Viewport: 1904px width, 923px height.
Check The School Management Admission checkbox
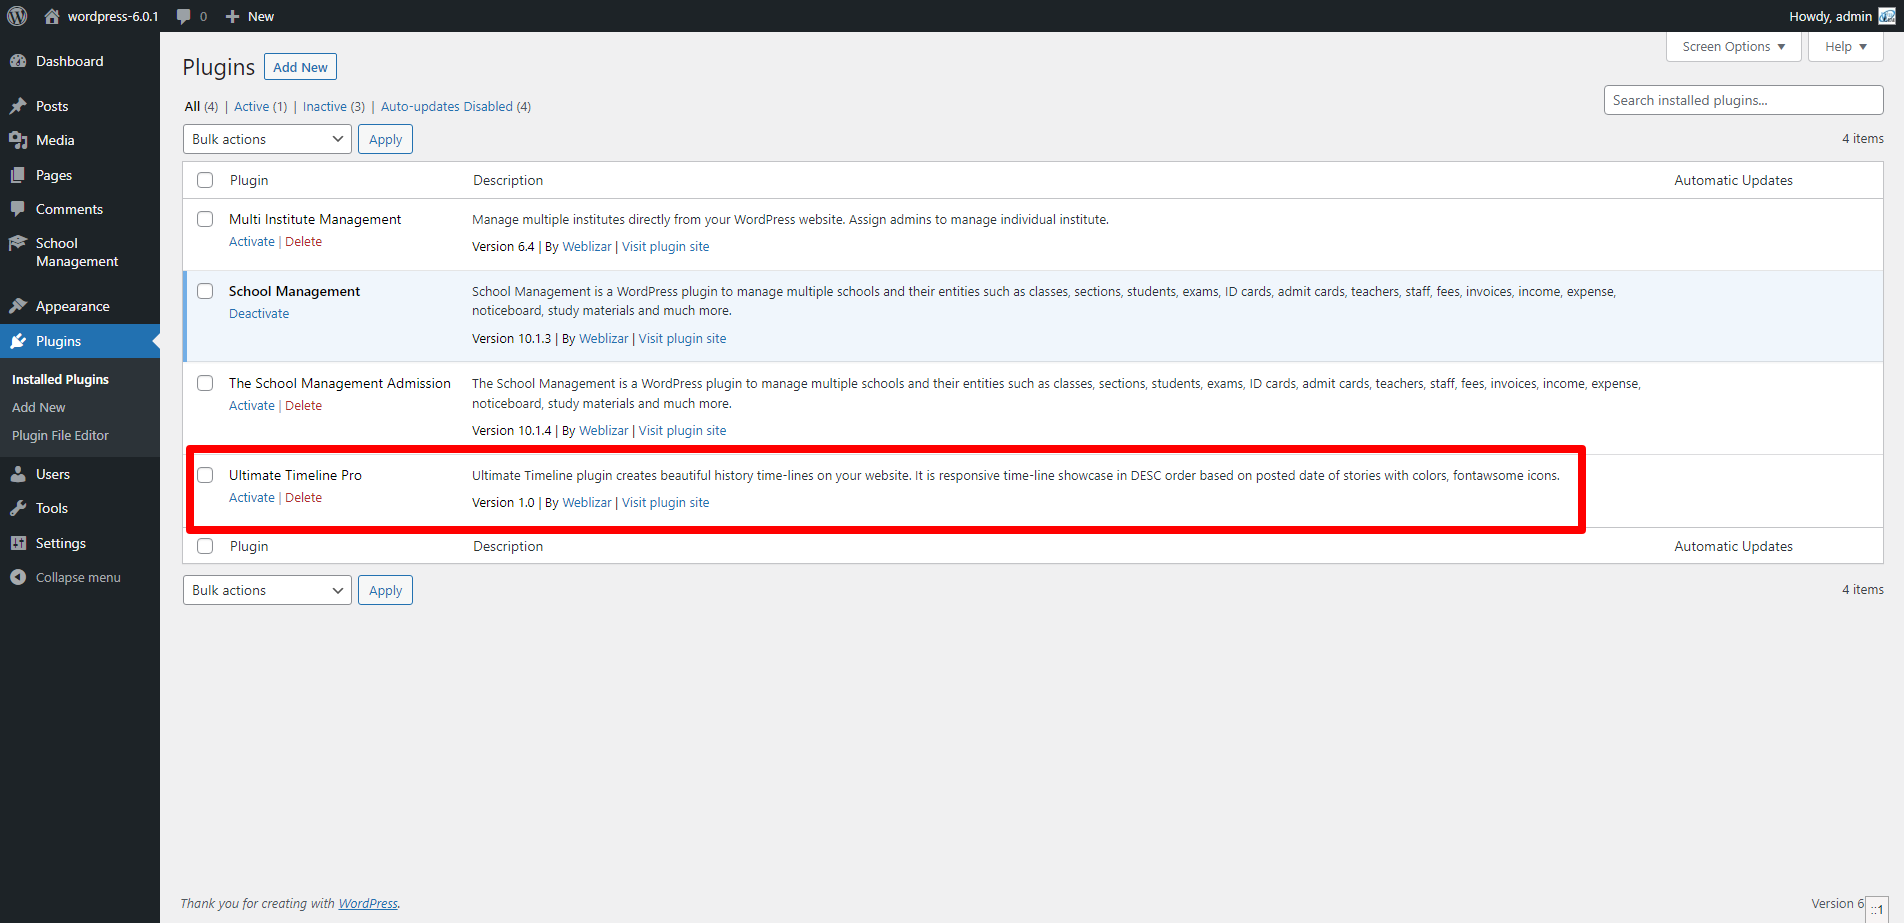(x=205, y=383)
